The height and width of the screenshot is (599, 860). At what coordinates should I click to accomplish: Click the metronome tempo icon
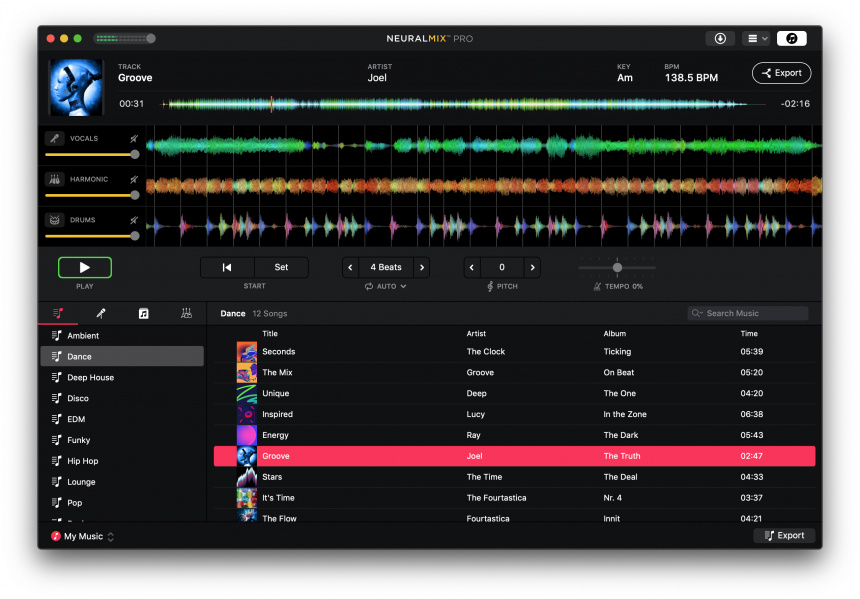coord(597,286)
